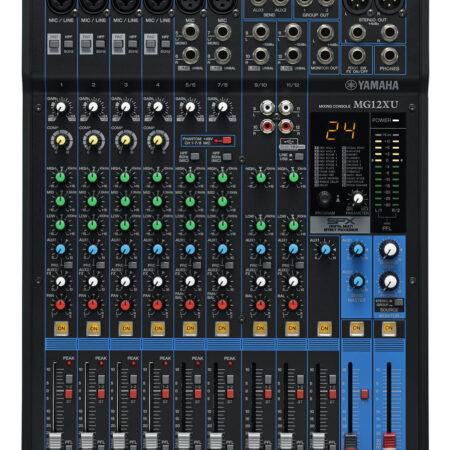
Task: Adjust the yellow COMP knob on channel 3
Action: (126, 141)
